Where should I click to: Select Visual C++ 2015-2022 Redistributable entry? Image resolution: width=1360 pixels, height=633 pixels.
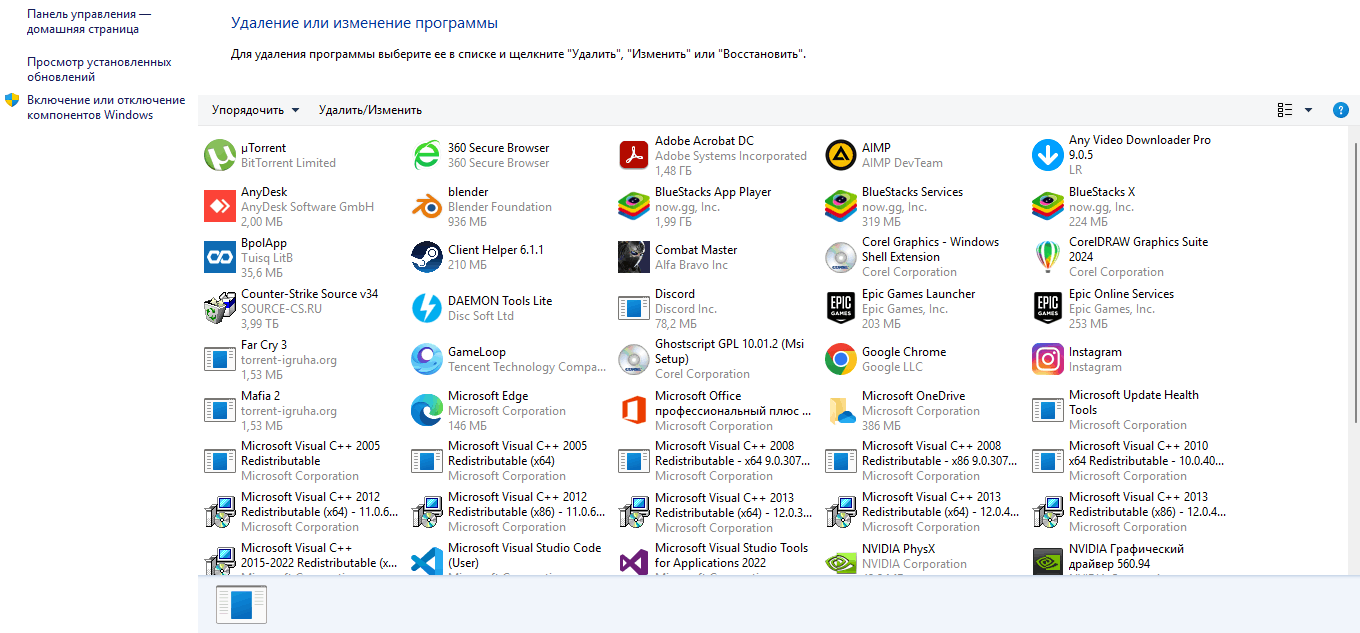point(300,558)
